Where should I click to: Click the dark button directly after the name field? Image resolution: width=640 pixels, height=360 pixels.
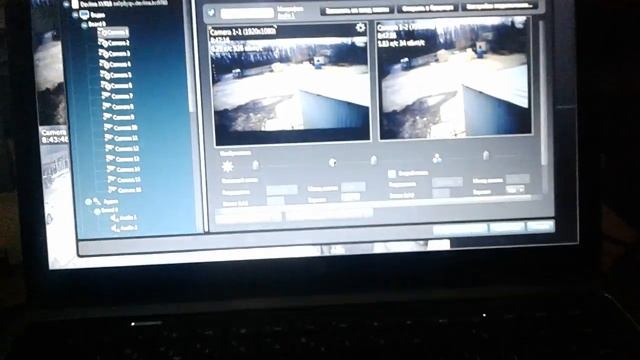357,11
